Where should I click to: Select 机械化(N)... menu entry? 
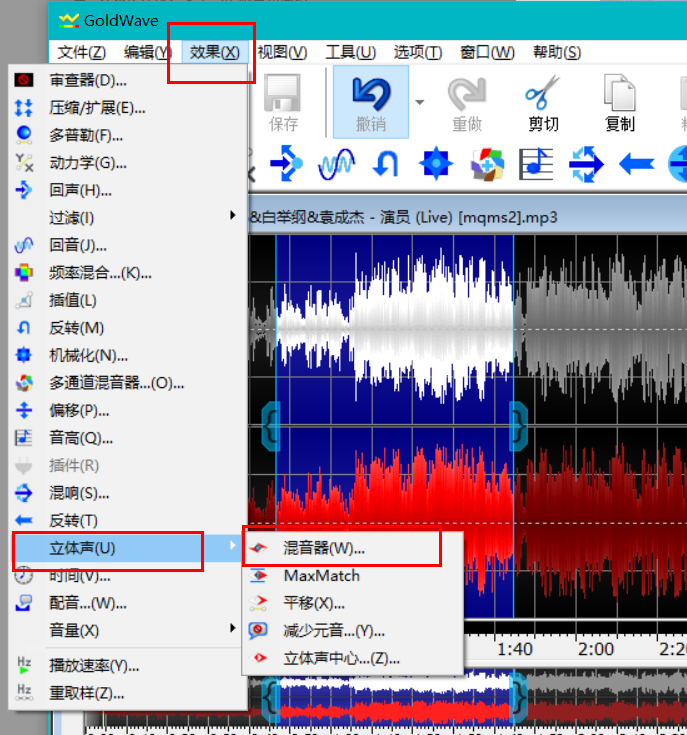[x=127, y=355]
